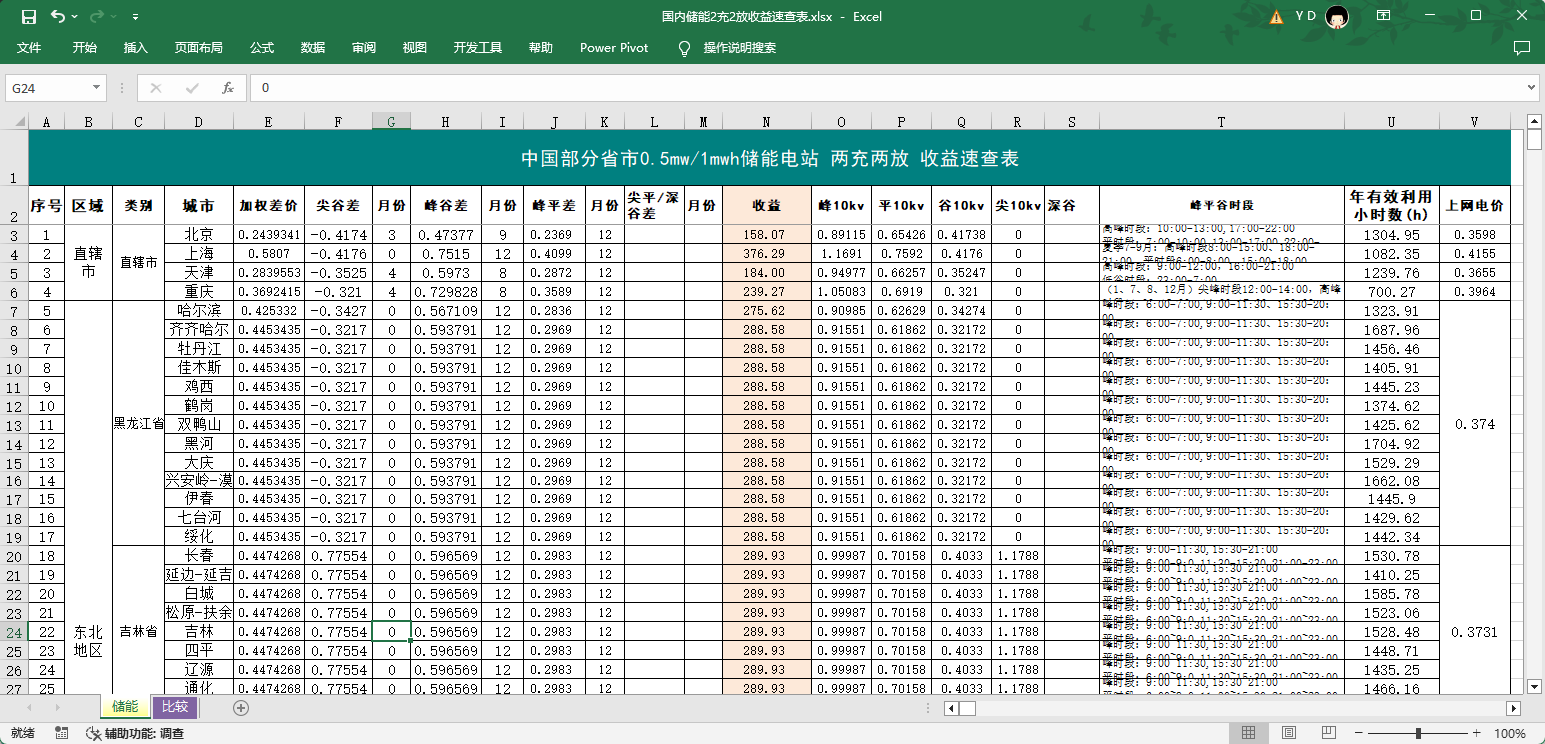
Task: Click the cancel X formula icon
Action: tap(155, 88)
